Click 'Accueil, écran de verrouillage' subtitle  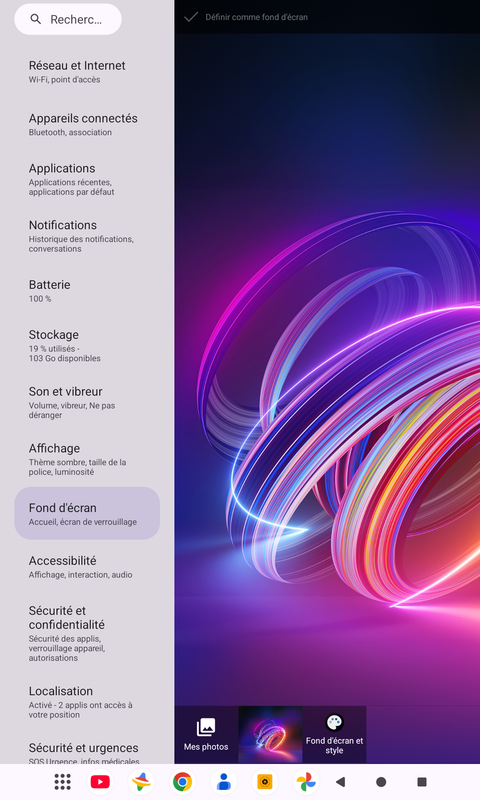[83, 522]
